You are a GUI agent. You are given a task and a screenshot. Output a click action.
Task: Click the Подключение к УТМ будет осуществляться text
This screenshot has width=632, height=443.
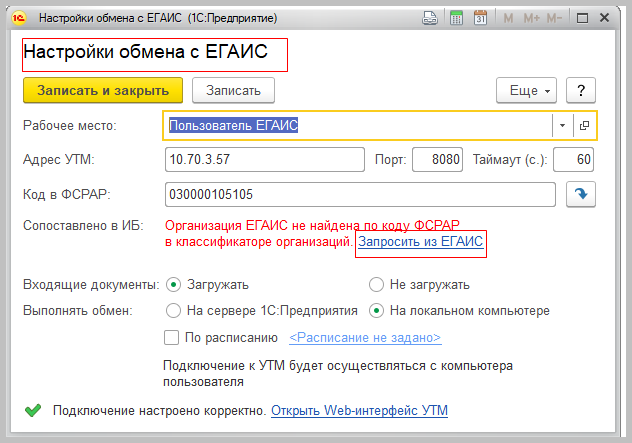[x=338, y=373]
